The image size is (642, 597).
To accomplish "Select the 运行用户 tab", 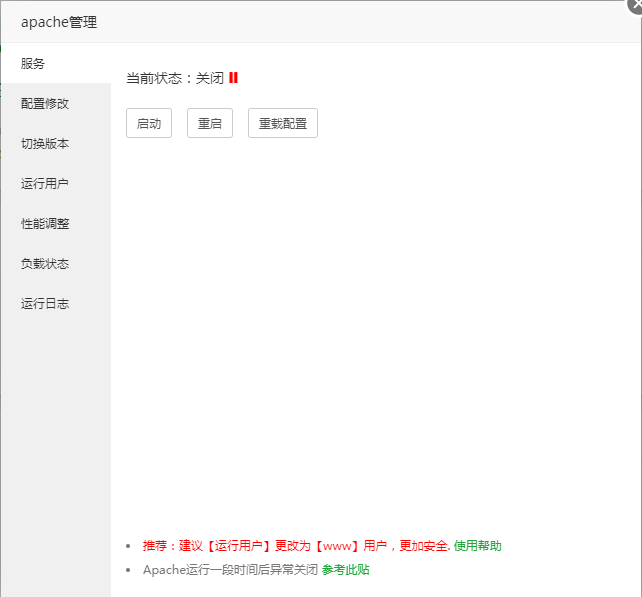I will point(56,183).
